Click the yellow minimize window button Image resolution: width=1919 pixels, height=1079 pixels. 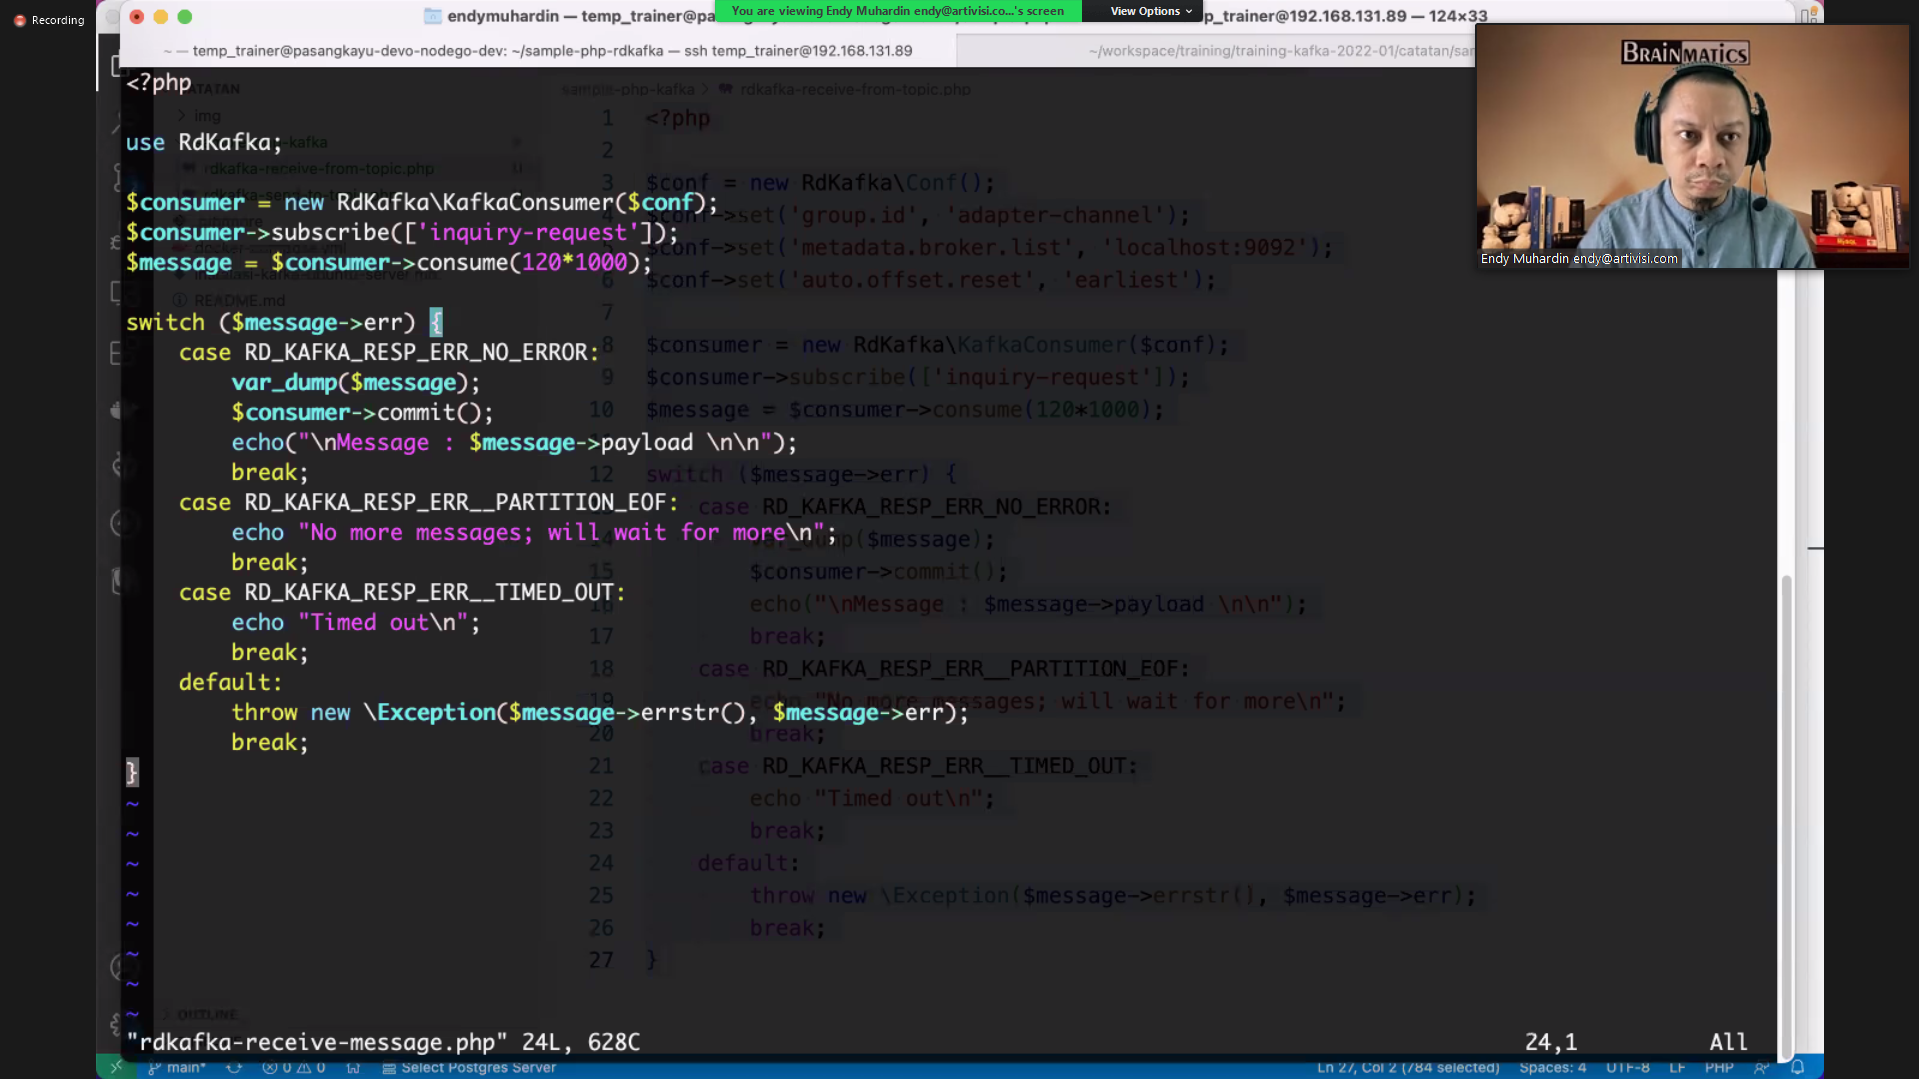click(161, 16)
